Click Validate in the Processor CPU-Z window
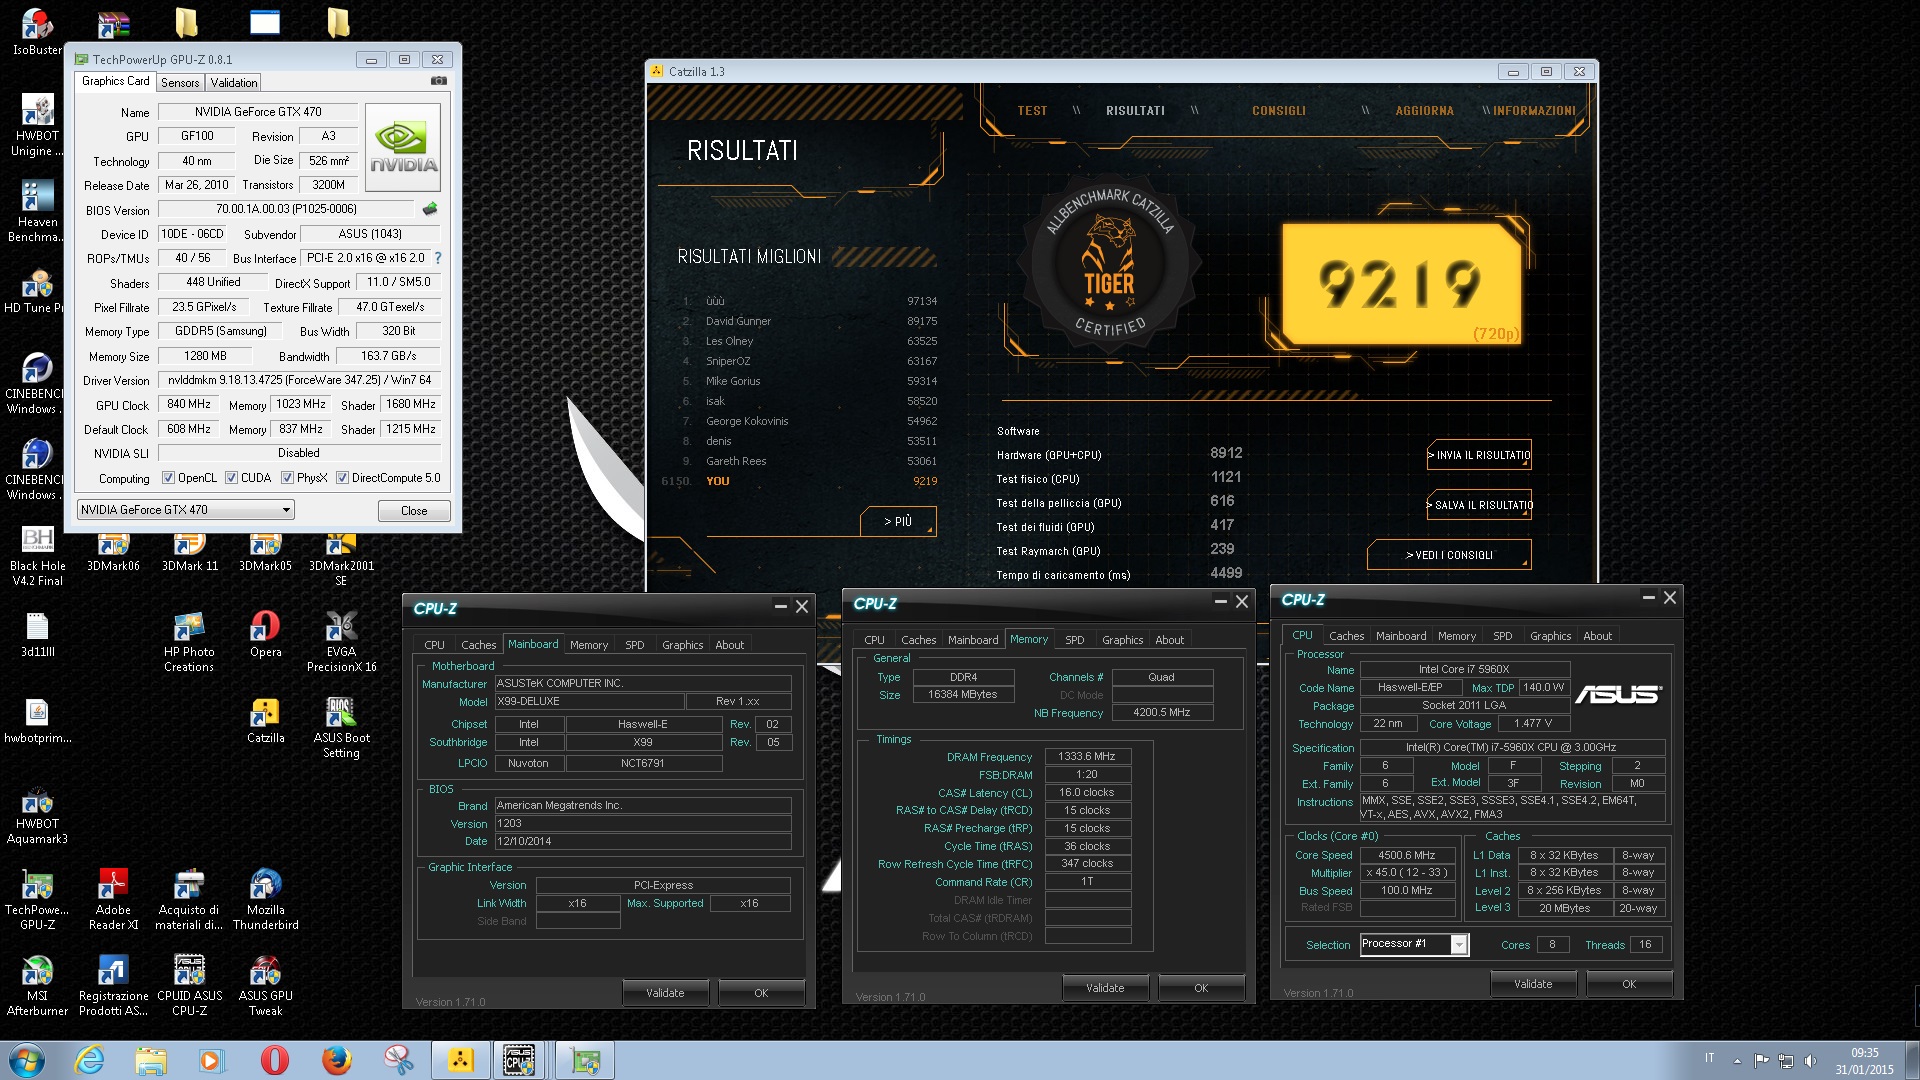Viewport: 1920px width, 1080px height. (1533, 984)
